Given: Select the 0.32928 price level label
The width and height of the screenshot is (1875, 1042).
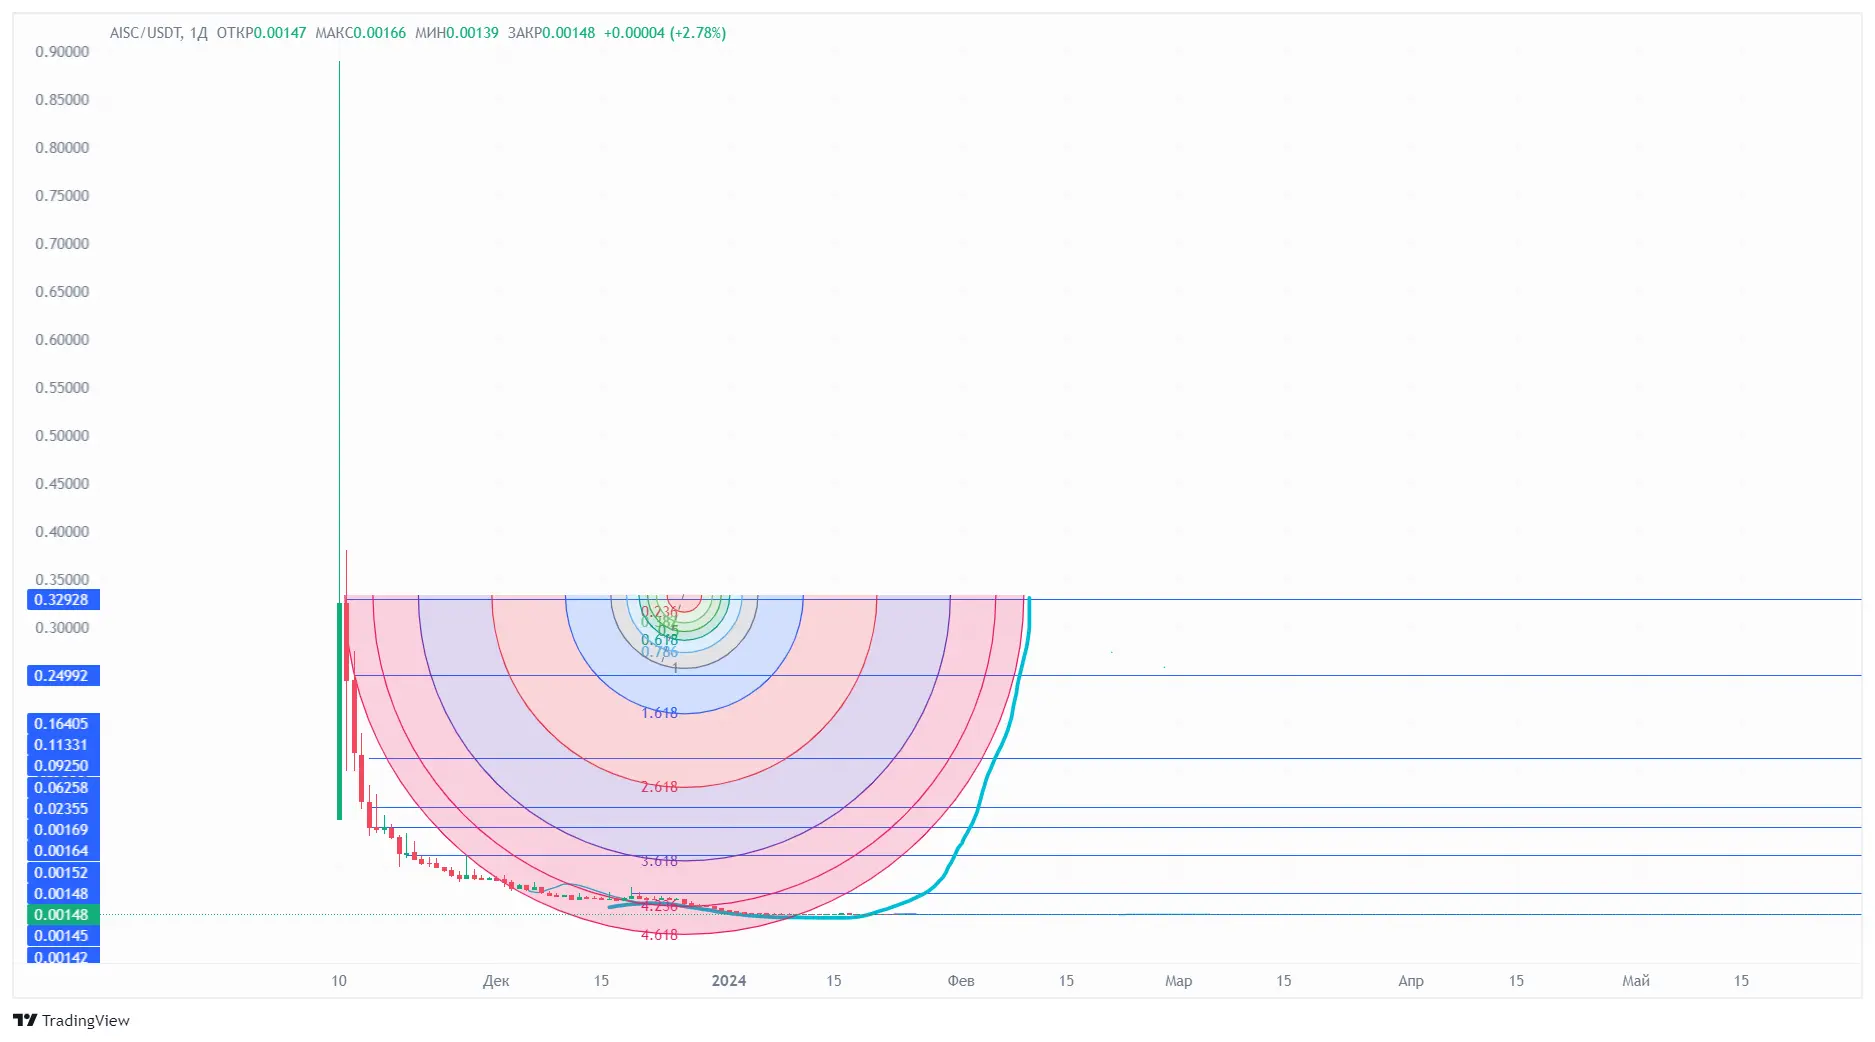Looking at the screenshot, I should pos(63,600).
